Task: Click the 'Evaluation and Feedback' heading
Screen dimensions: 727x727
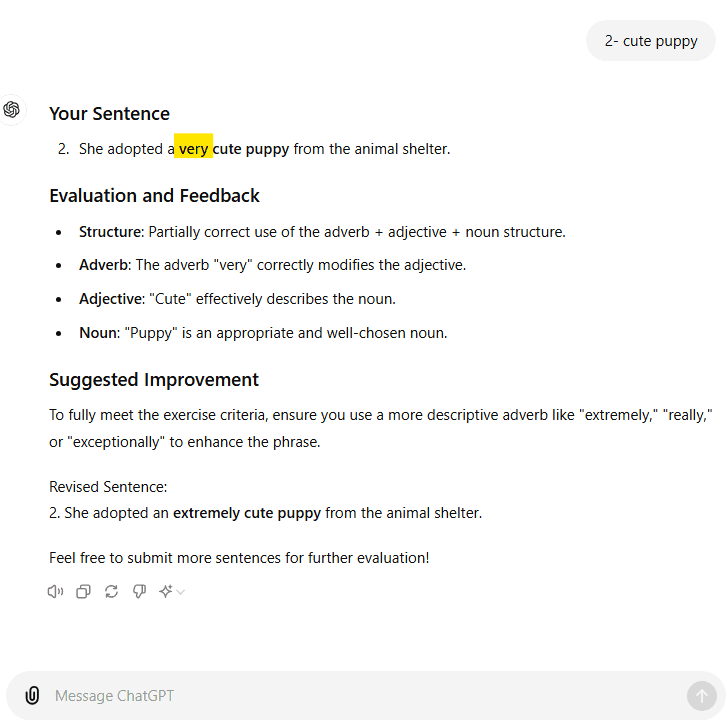Action: pyautogui.click(x=154, y=196)
